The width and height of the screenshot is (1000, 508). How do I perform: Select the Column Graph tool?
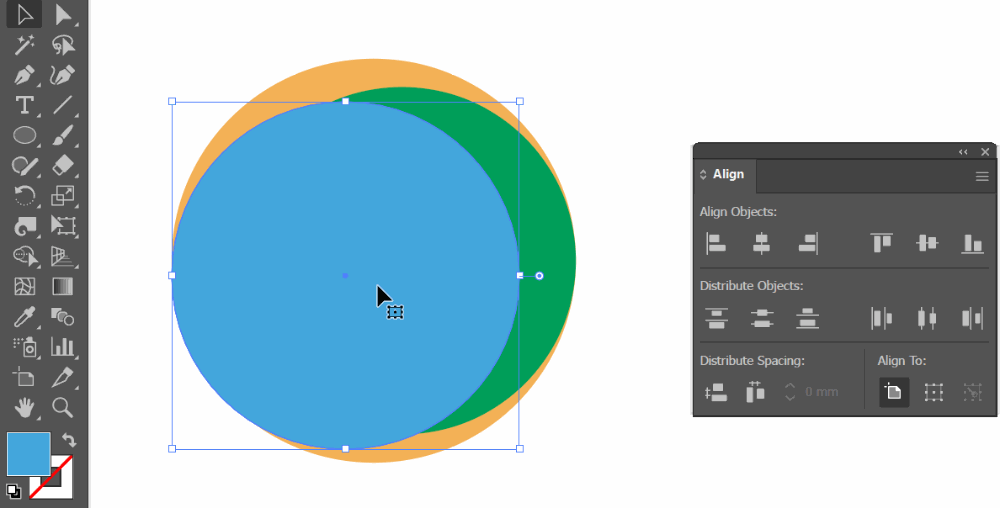coord(62,347)
